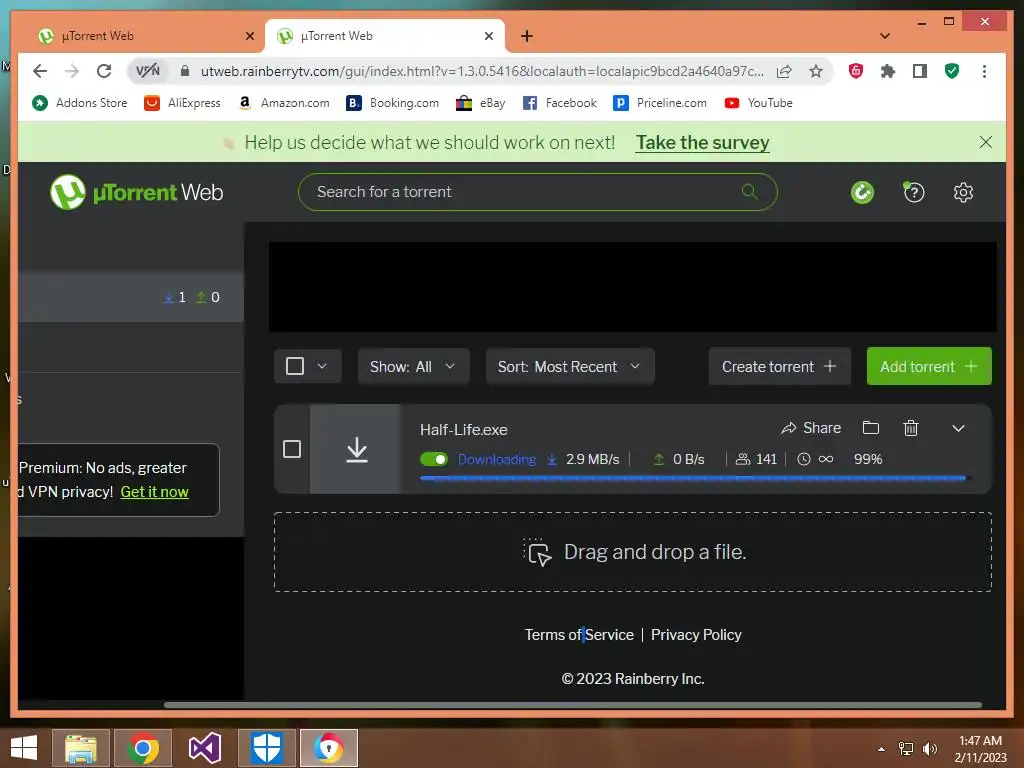Click the green shield checkmark icon
This screenshot has width=1024, height=768.
[x=952, y=71]
